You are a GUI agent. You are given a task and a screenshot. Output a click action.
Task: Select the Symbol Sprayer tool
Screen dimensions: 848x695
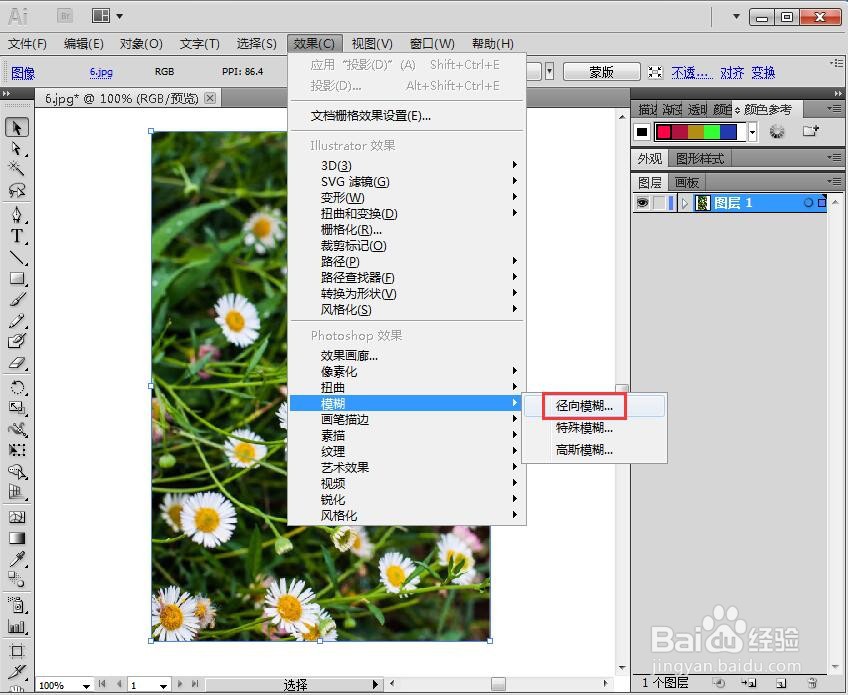pos(17,605)
